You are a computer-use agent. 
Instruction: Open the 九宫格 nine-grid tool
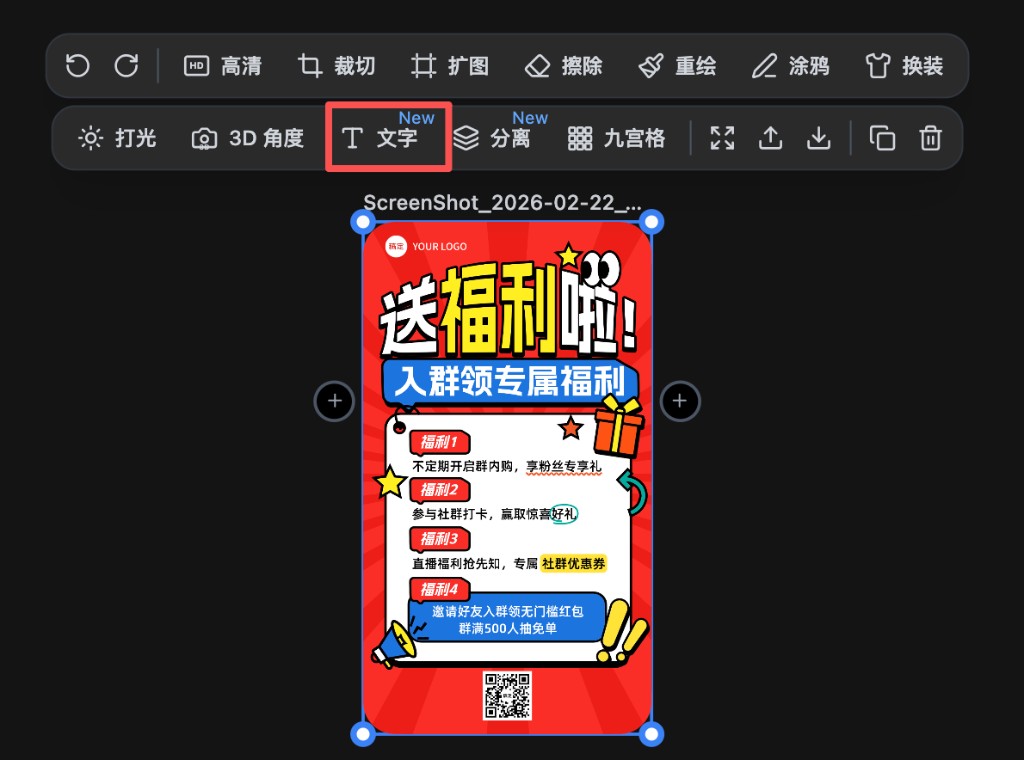(x=617, y=140)
